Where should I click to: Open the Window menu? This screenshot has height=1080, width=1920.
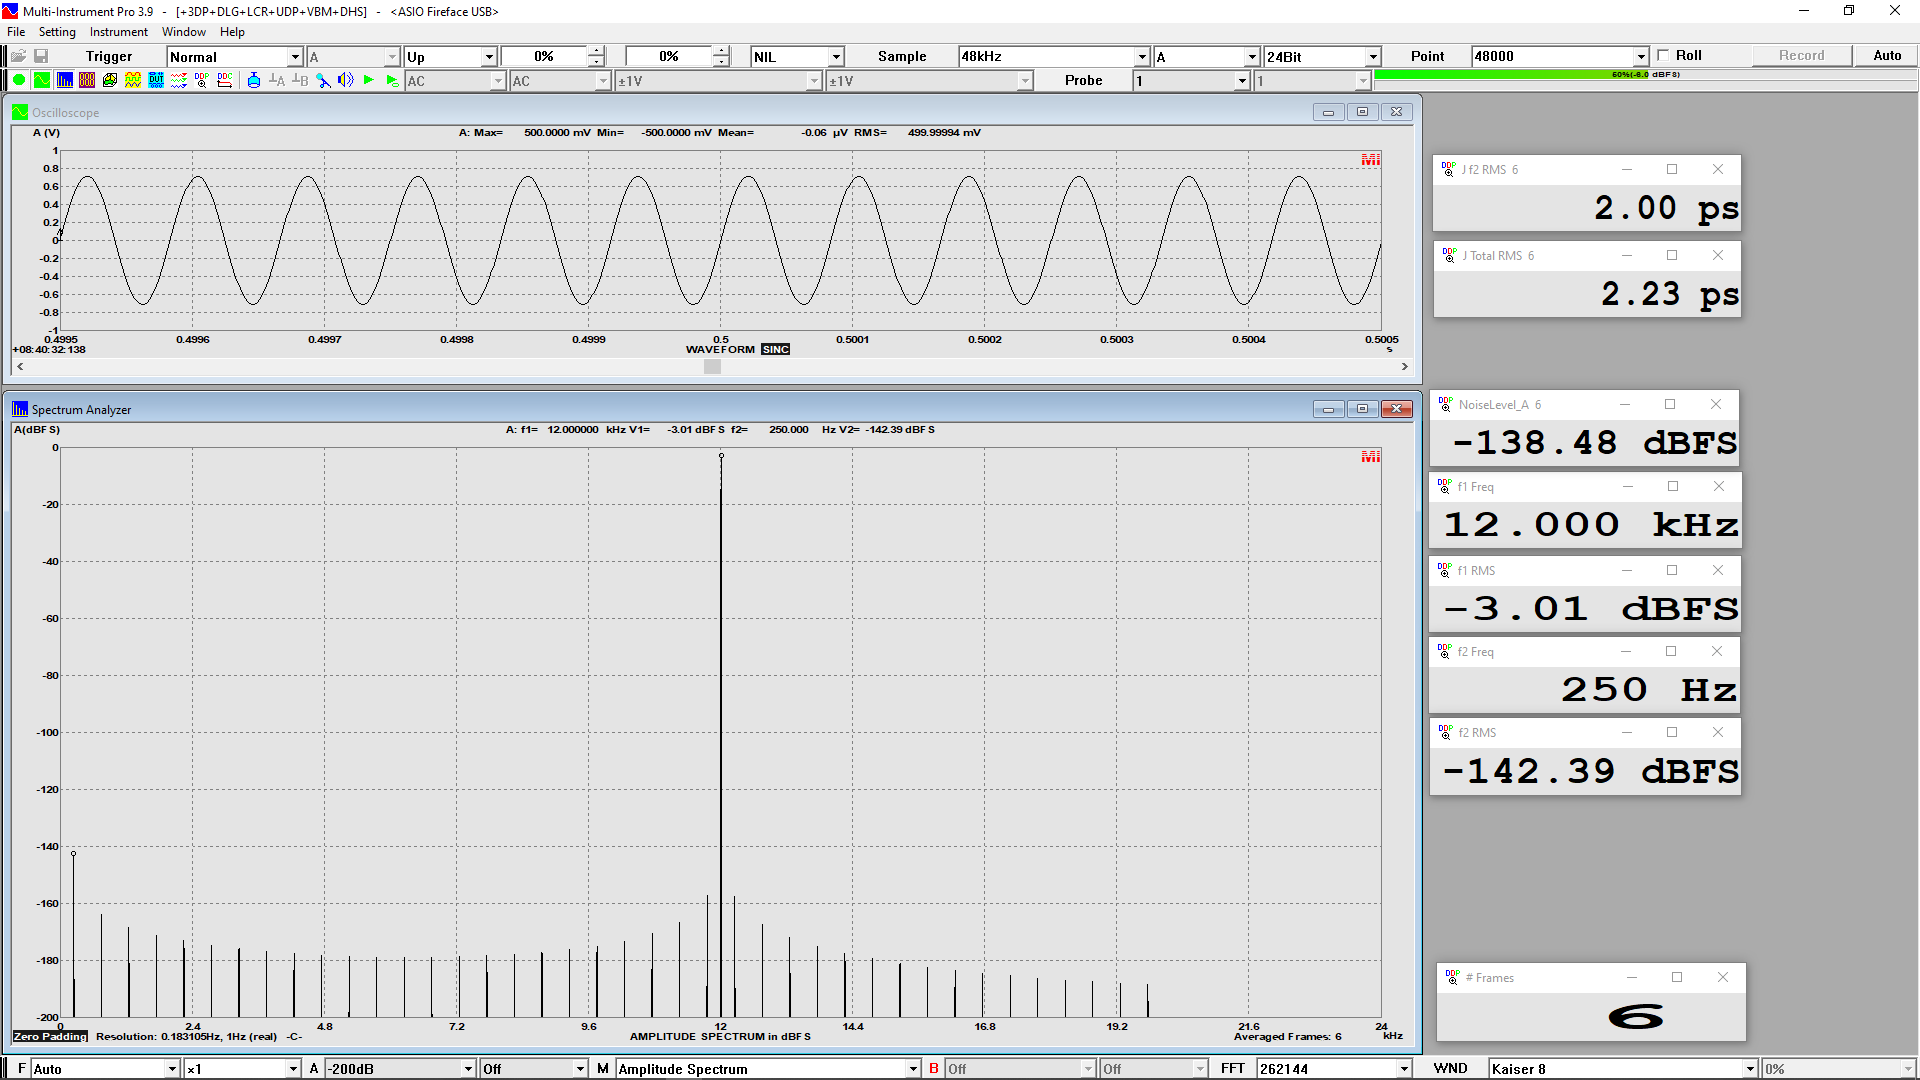[184, 32]
